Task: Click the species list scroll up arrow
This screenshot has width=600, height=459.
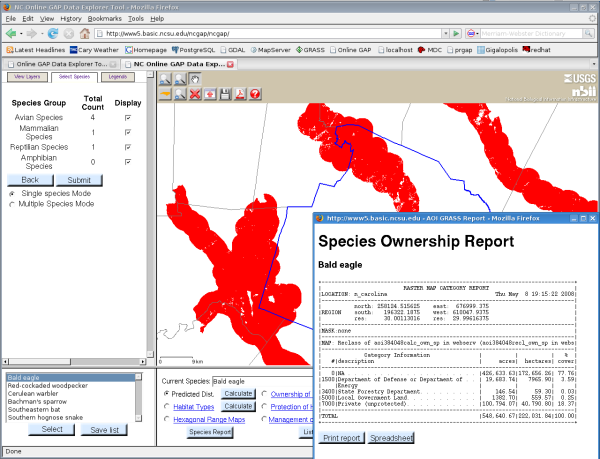Action: [139, 377]
